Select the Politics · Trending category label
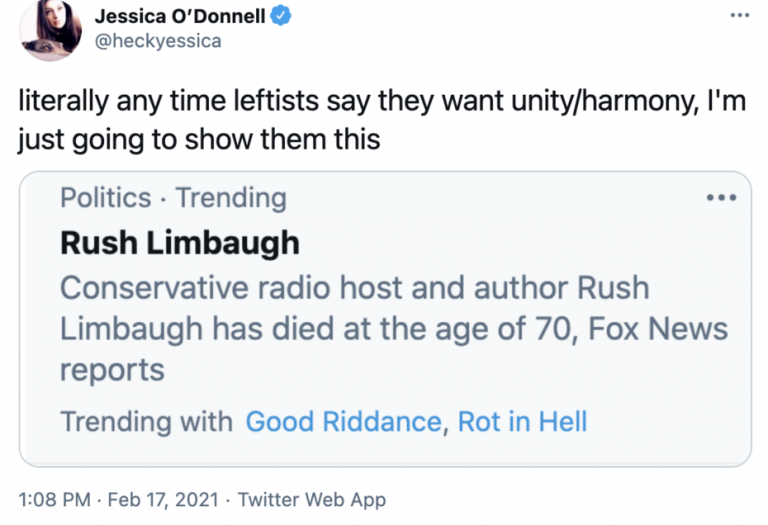 [x=173, y=198]
